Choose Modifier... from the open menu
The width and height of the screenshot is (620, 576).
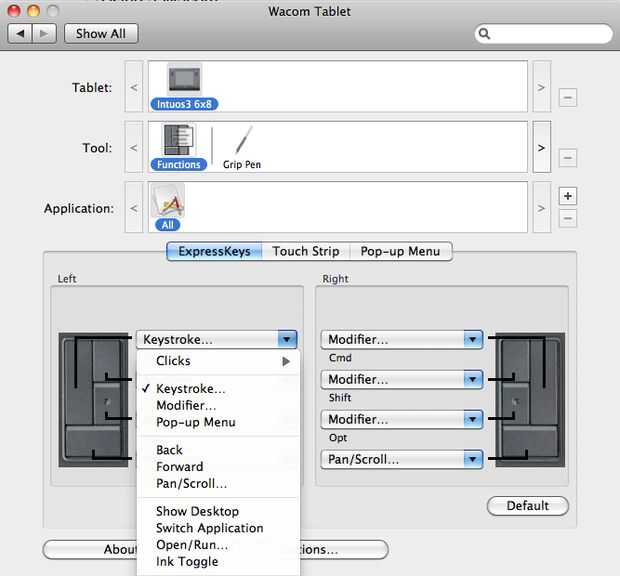pos(218,406)
